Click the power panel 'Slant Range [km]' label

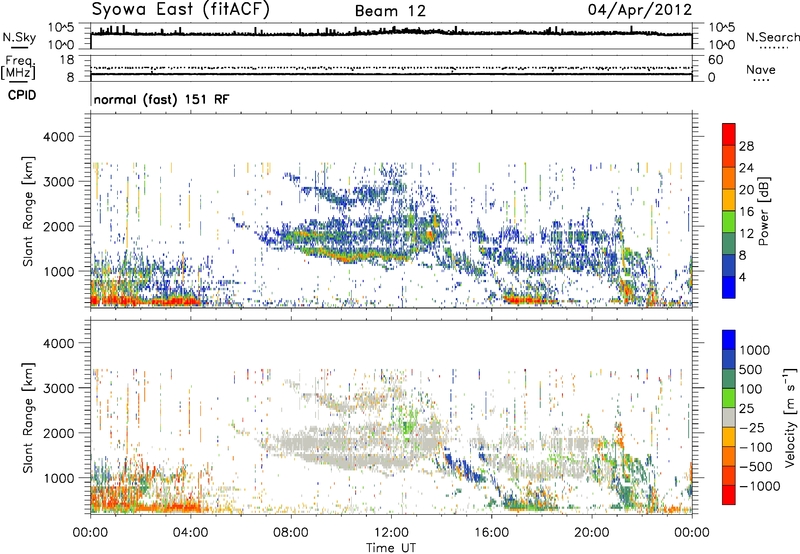coord(28,211)
